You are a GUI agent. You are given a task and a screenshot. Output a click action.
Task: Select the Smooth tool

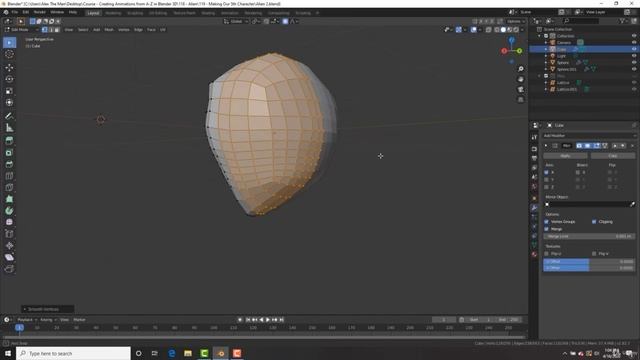point(9,222)
